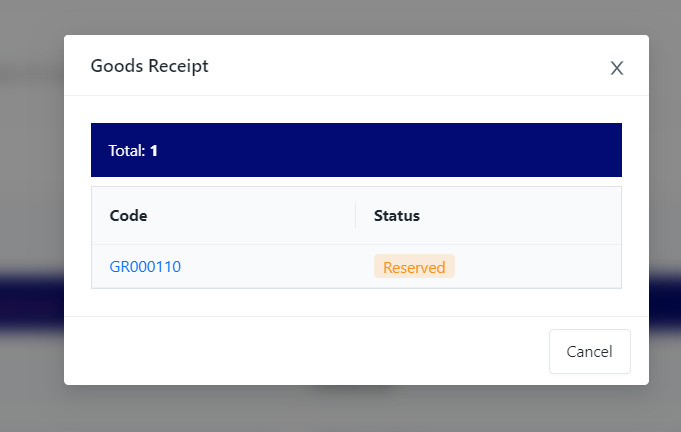Click the X icon in dialog header
681x432 pixels.
click(617, 68)
